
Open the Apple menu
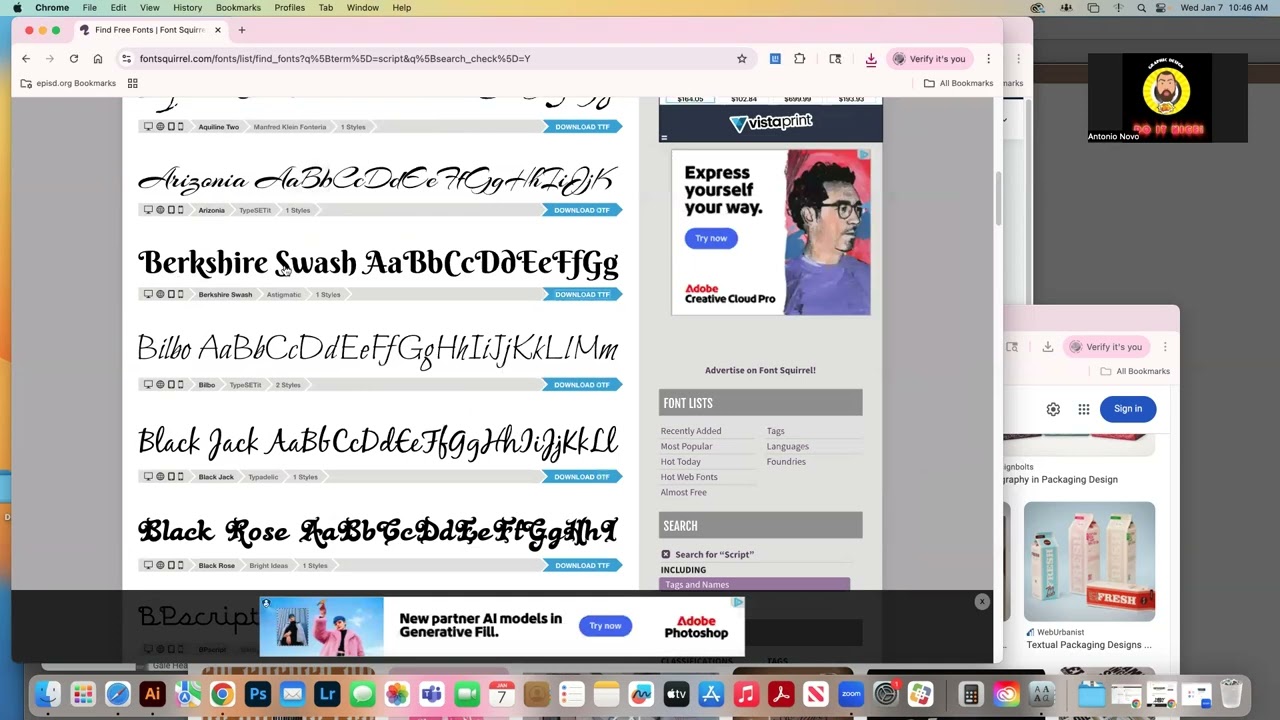17,8
